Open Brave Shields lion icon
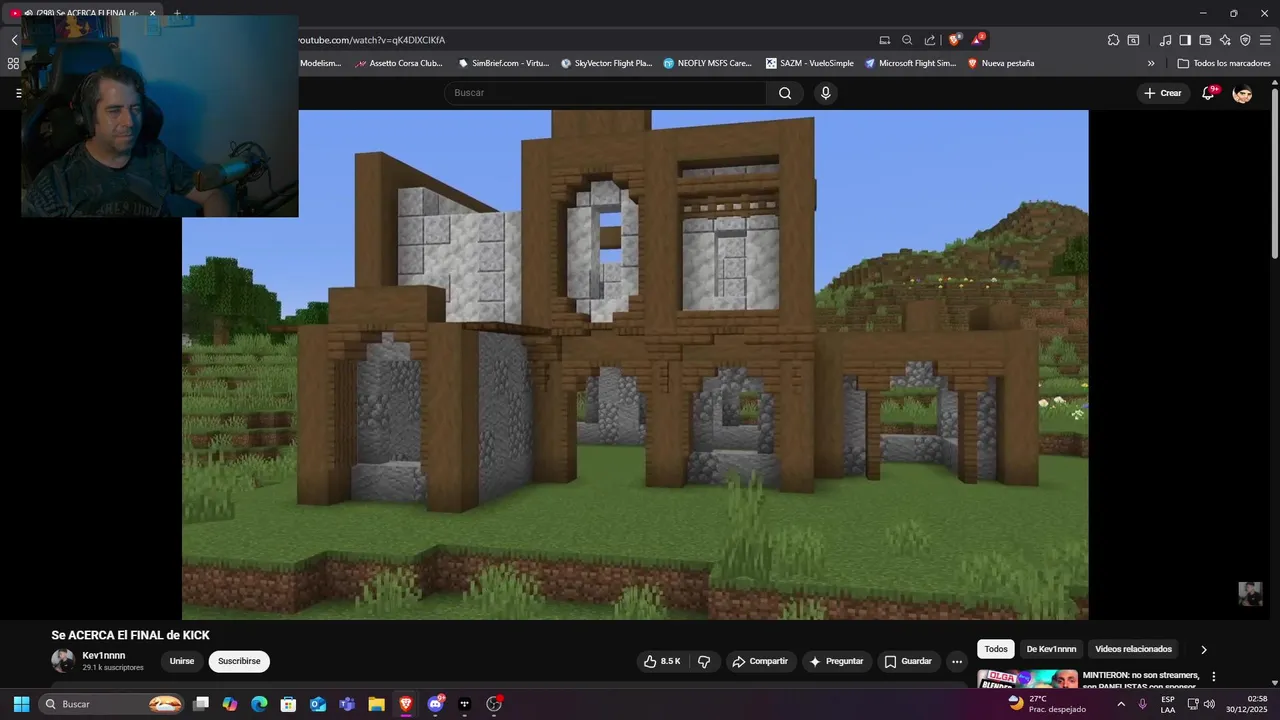The width and height of the screenshot is (1280, 720). (x=954, y=40)
